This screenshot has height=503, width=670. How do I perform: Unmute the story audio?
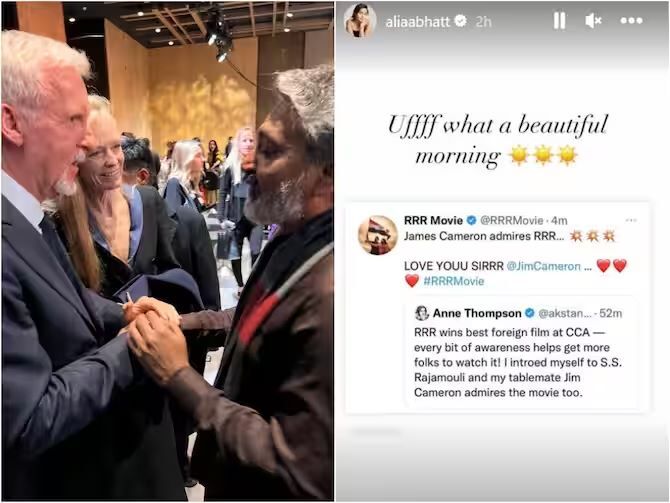(x=594, y=21)
